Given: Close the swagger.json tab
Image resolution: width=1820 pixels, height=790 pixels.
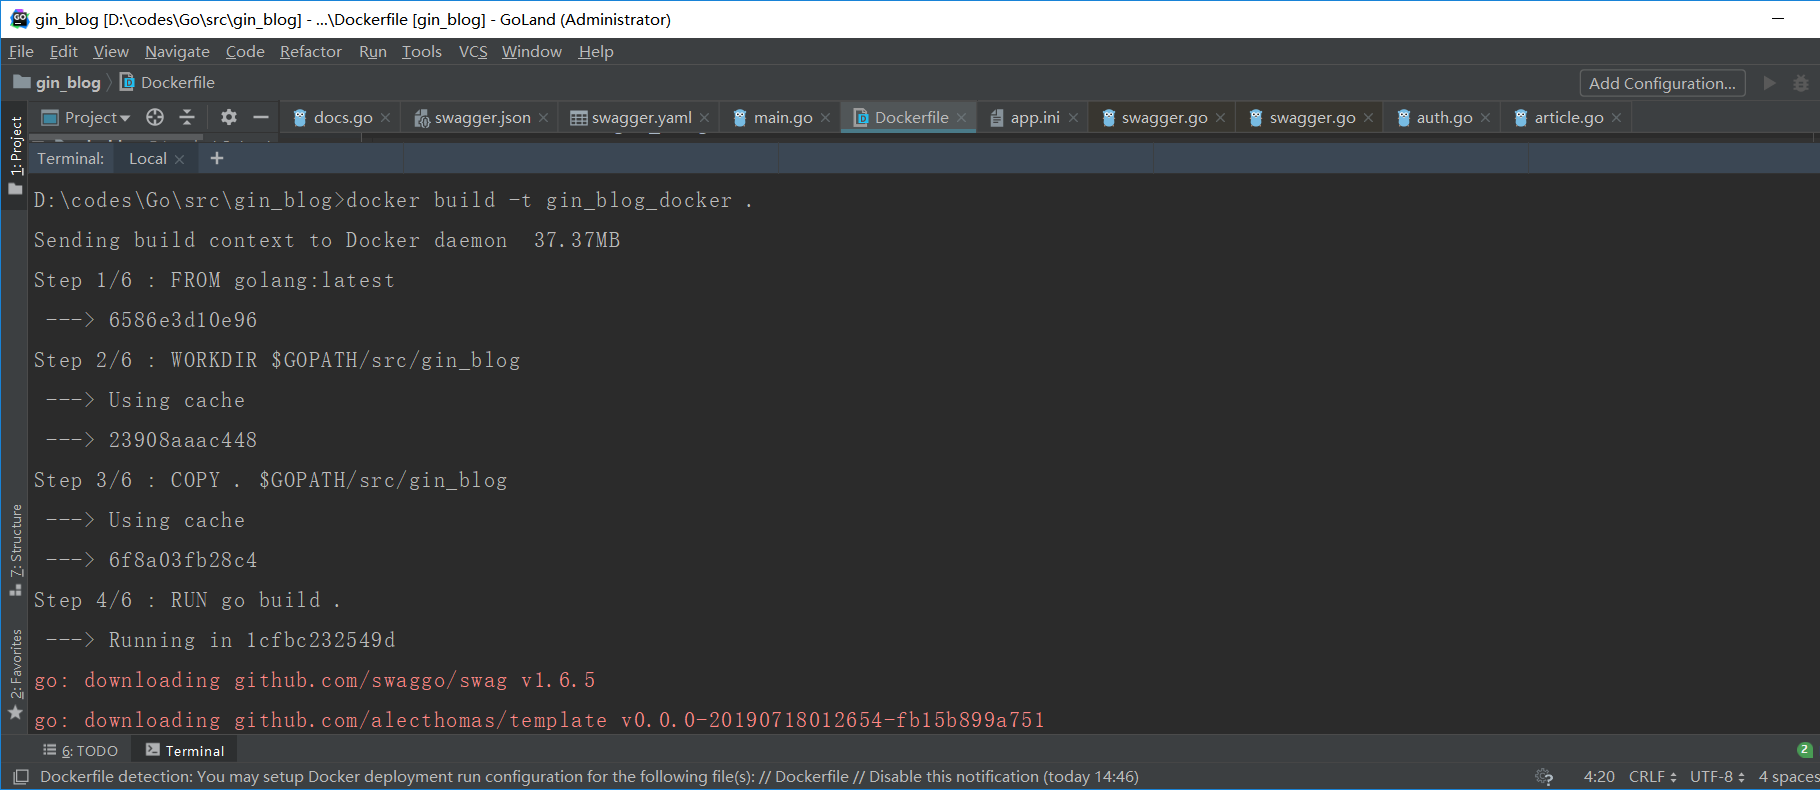Looking at the screenshot, I should 544,118.
